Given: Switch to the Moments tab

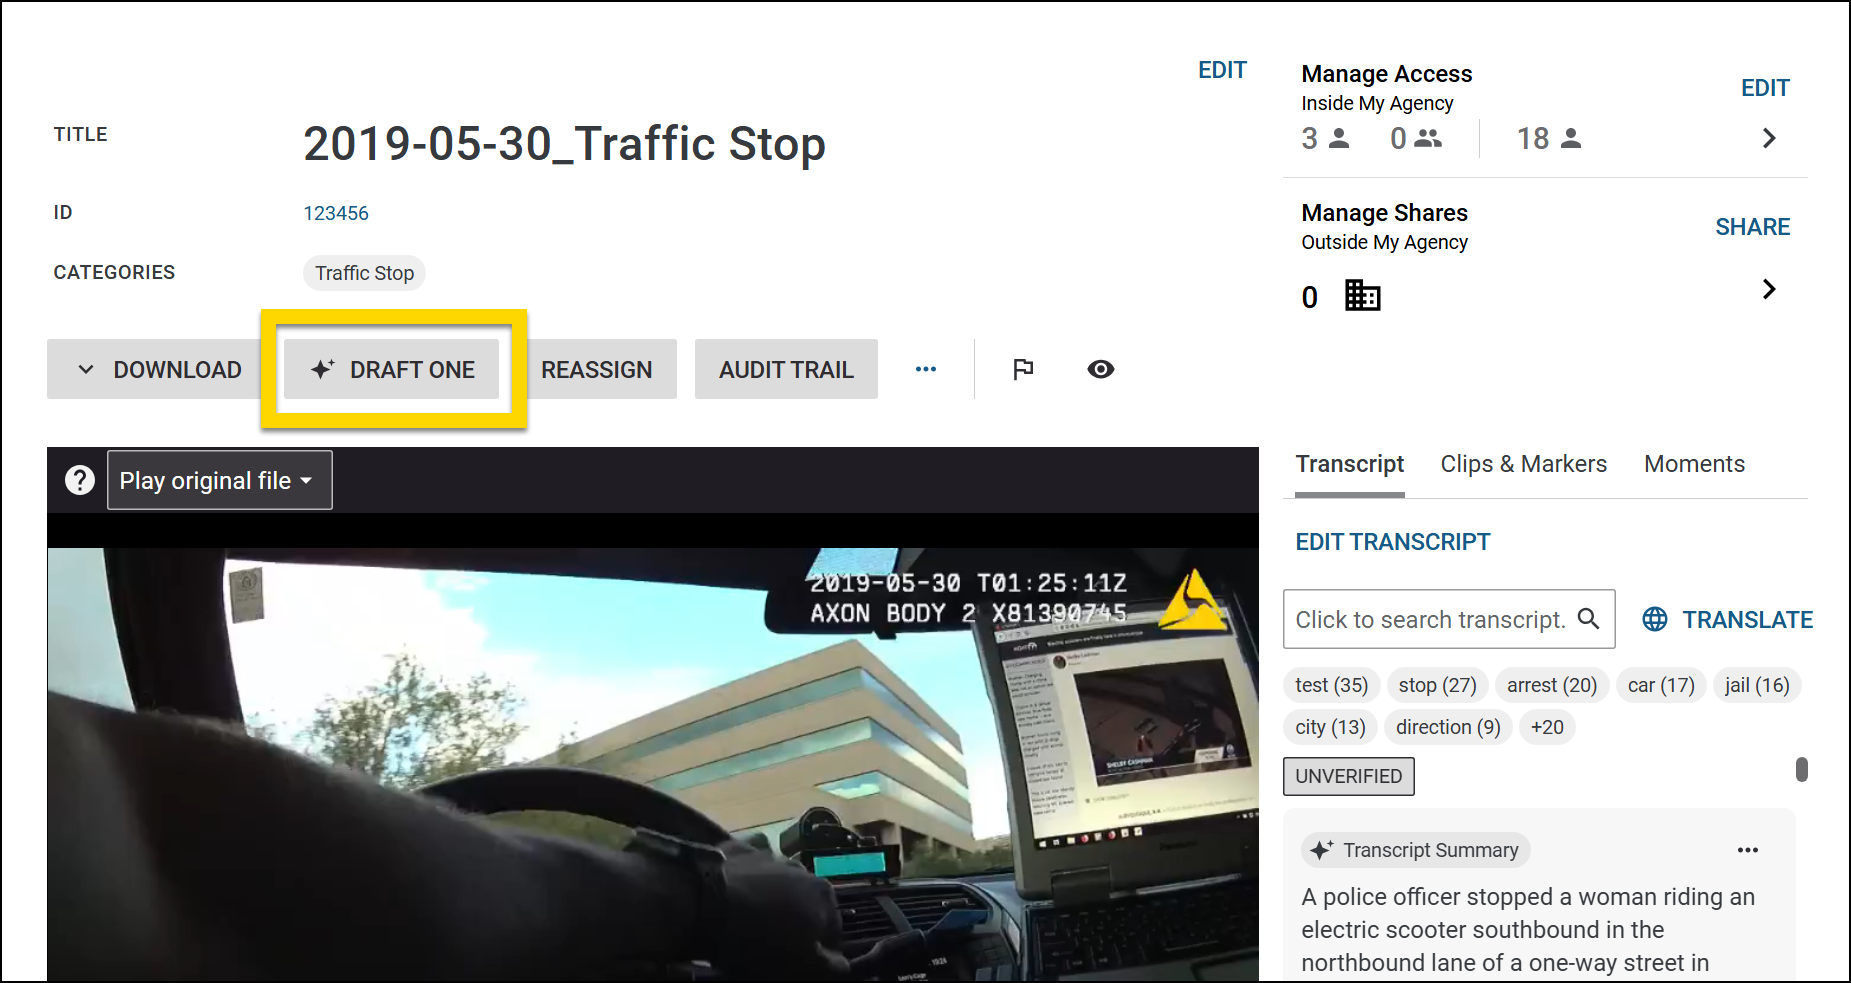Looking at the screenshot, I should click(1694, 464).
